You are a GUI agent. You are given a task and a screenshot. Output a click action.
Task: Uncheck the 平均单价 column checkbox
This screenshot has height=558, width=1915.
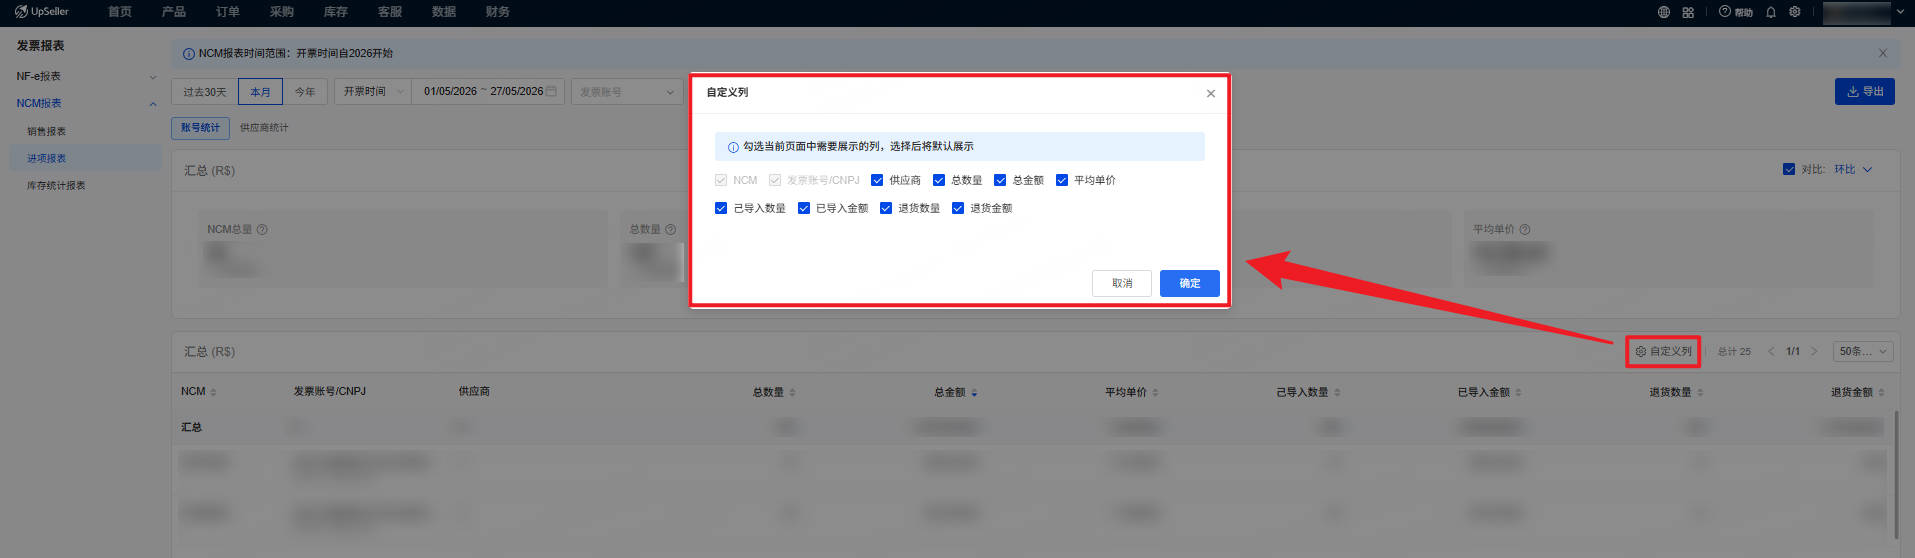tap(1062, 180)
